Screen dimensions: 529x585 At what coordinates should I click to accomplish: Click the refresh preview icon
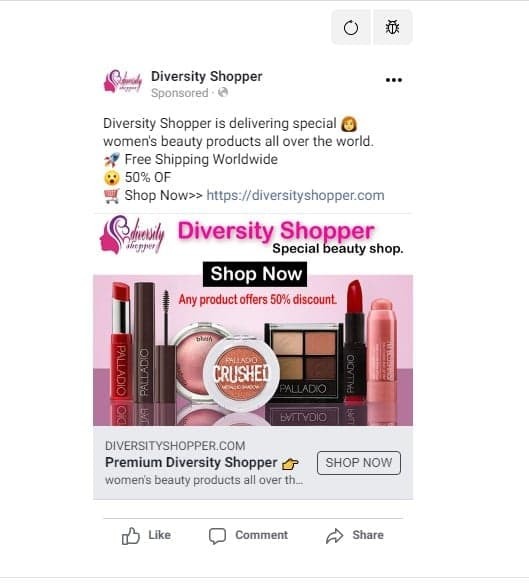tap(351, 28)
